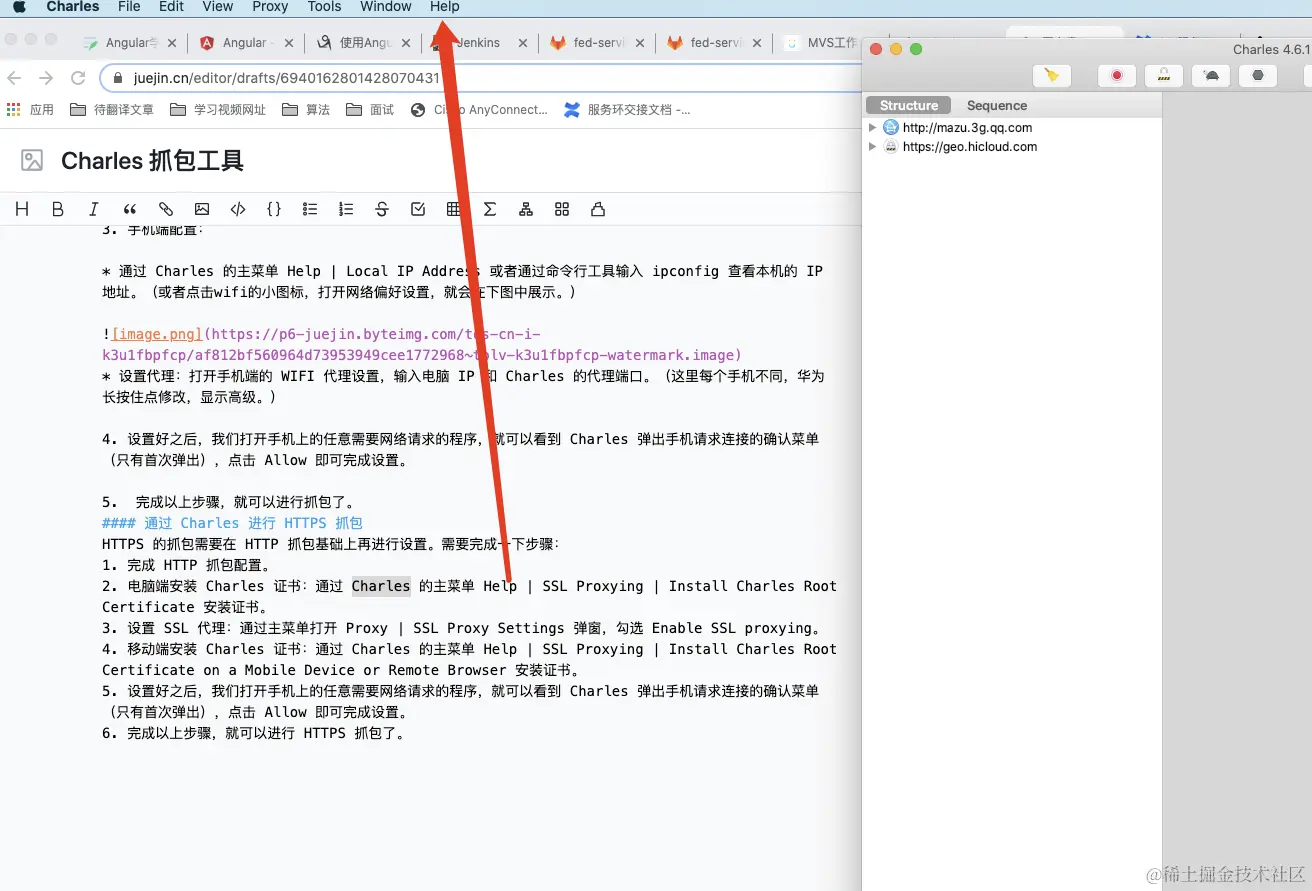The image size is (1312, 891).
Task: Click the last editor toolbar icon after the grid icon
Action: click(598, 209)
